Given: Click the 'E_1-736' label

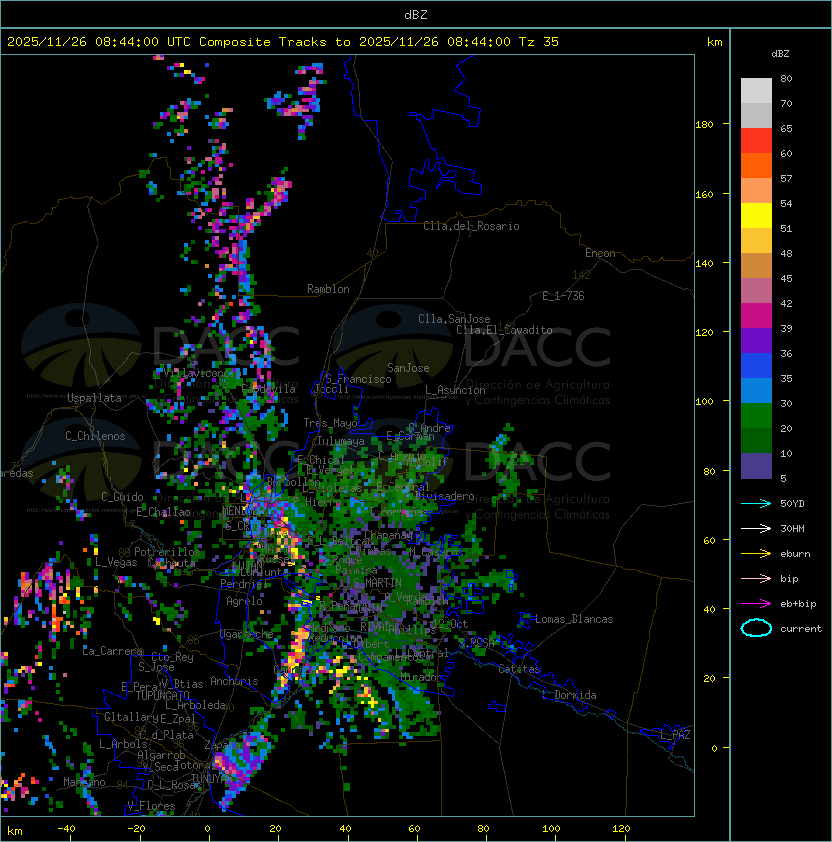Looking at the screenshot, I should [x=563, y=296].
